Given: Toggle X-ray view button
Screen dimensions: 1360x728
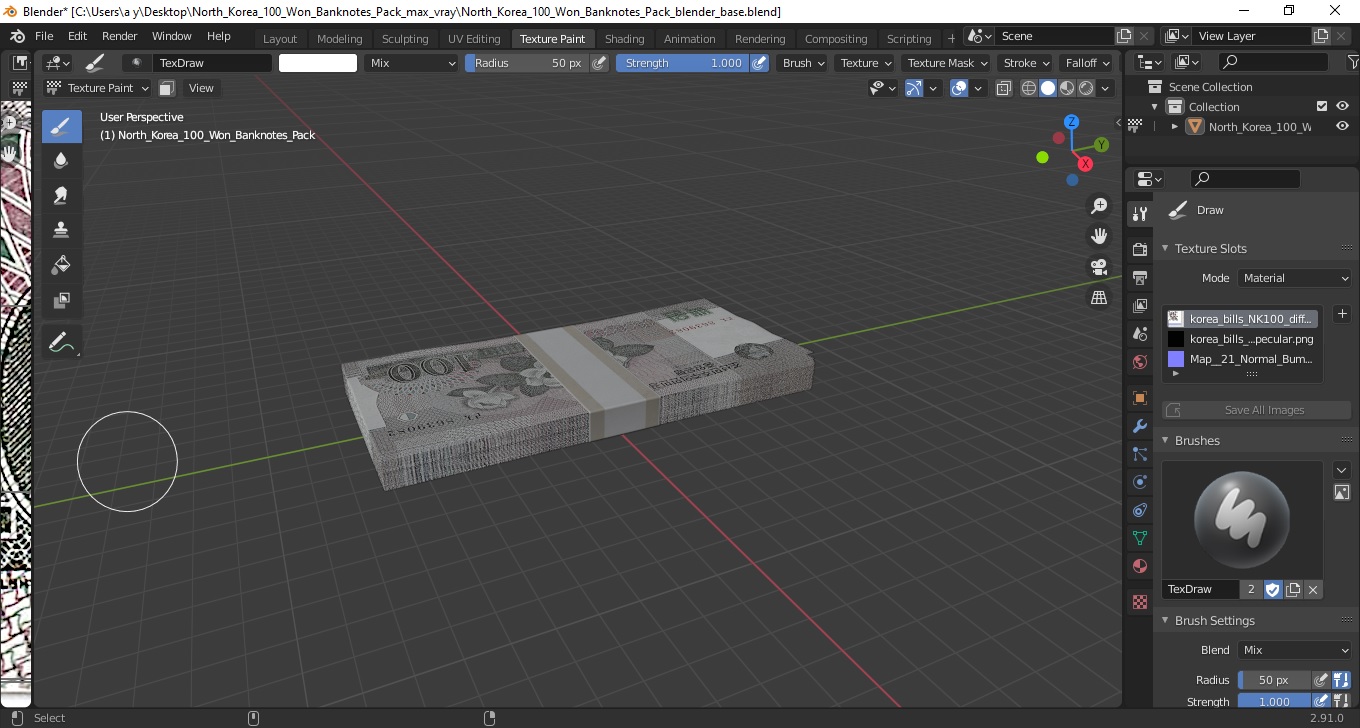Looking at the screenshot, I should [1004, 88].
